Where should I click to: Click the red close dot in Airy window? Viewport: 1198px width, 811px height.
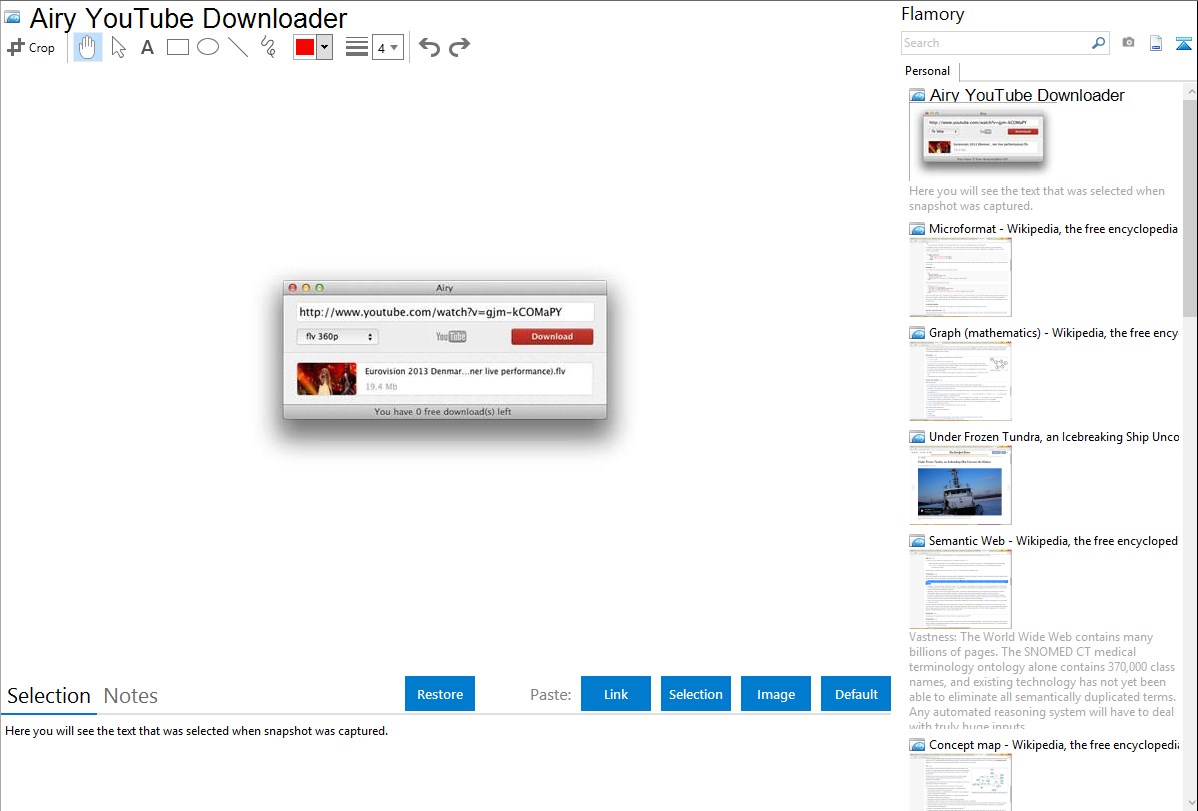(293, 288)
